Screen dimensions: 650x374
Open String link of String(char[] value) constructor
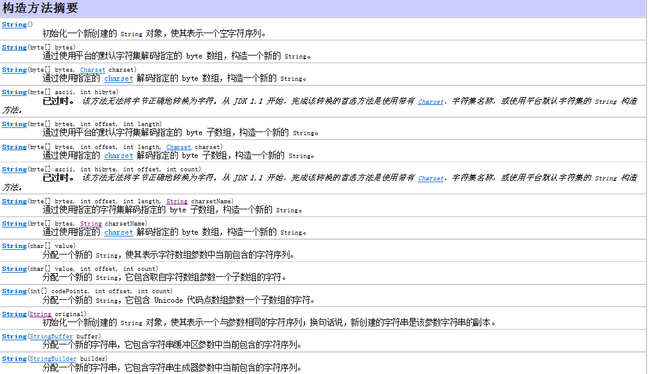14,246
